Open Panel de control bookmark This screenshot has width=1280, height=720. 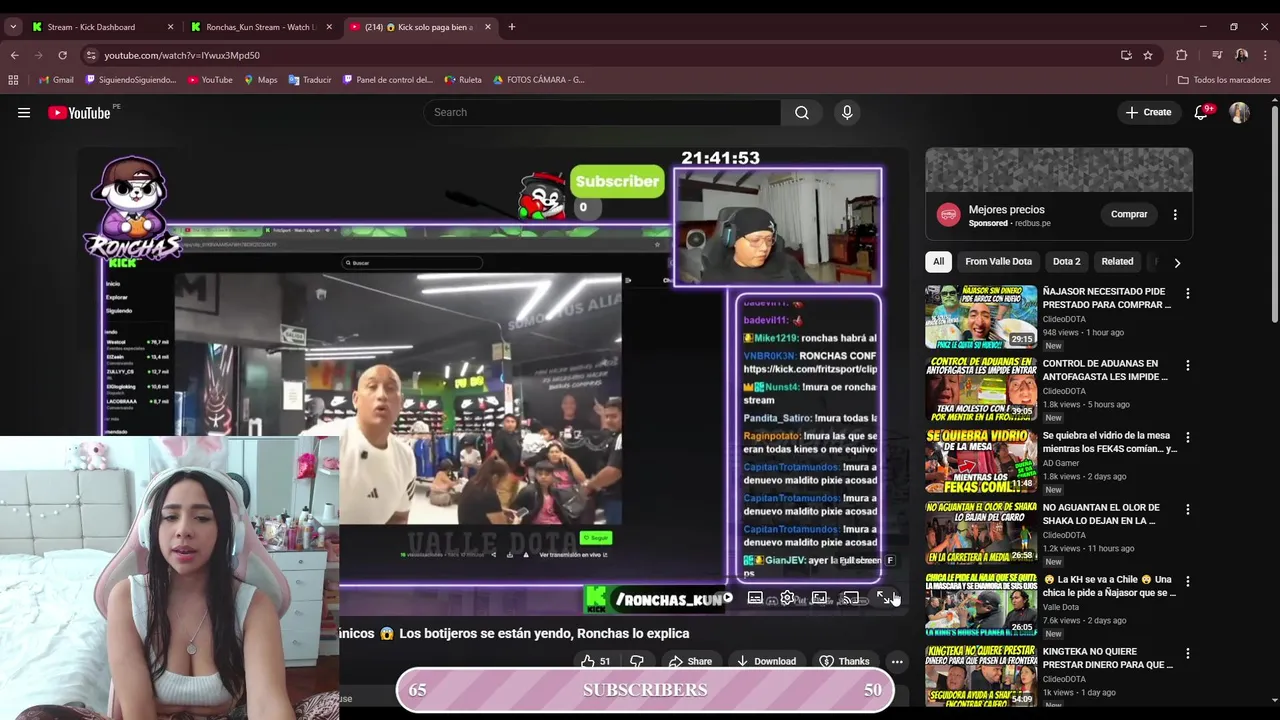click(x=388, y=80)
